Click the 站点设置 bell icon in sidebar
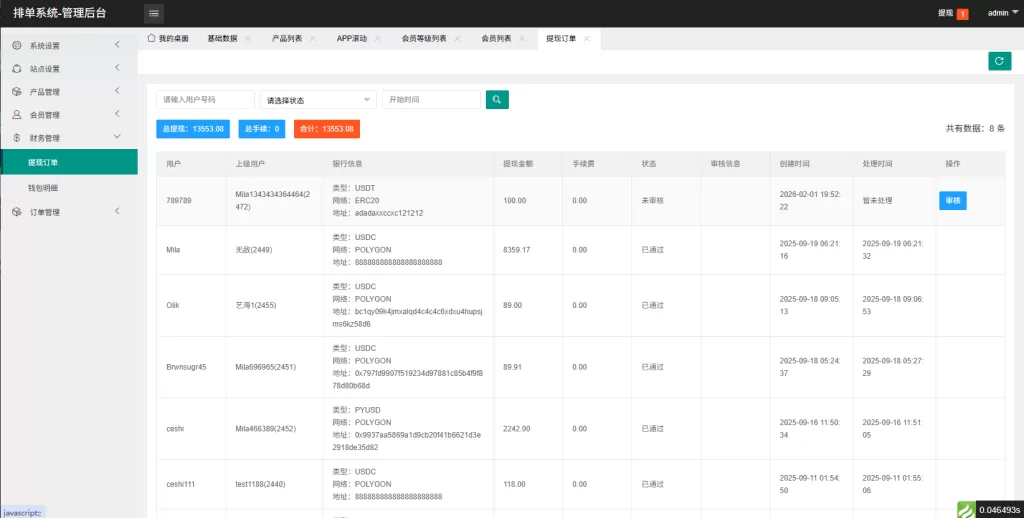Viewport: 1024px width, 518px height. pyautogui.click(x=17, y=68)
